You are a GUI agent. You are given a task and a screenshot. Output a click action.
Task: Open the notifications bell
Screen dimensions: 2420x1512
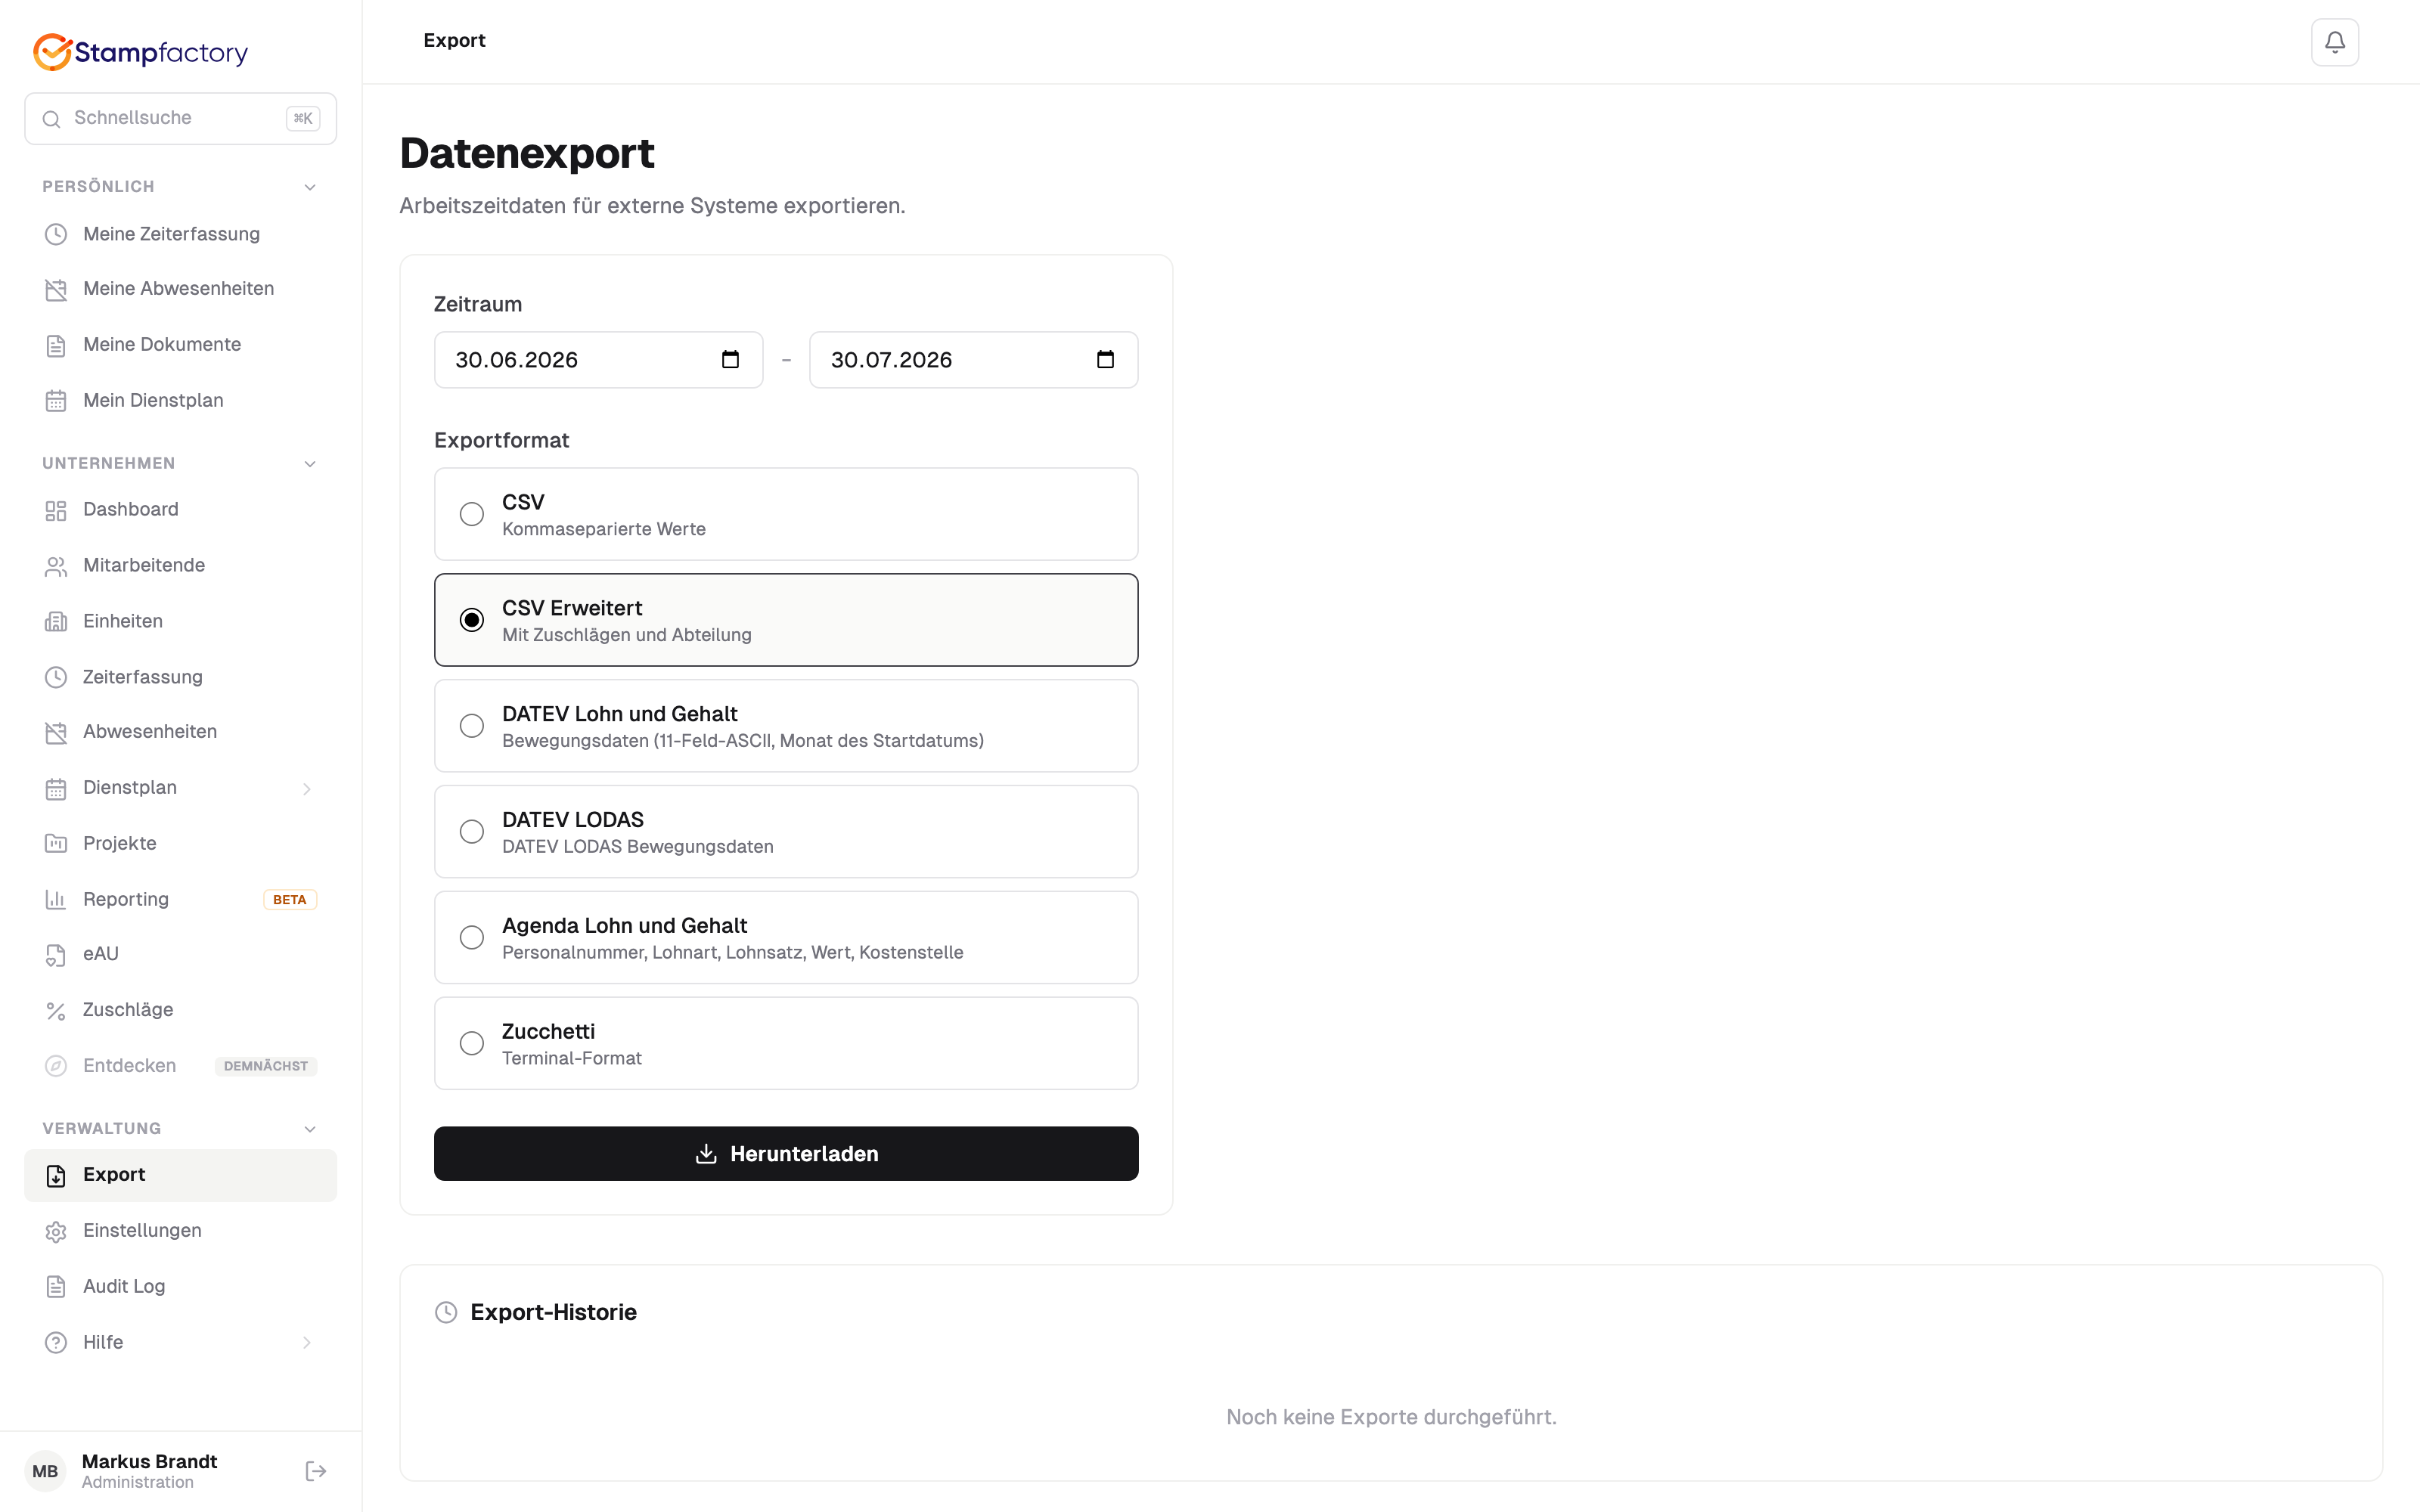click(2334, 42)
